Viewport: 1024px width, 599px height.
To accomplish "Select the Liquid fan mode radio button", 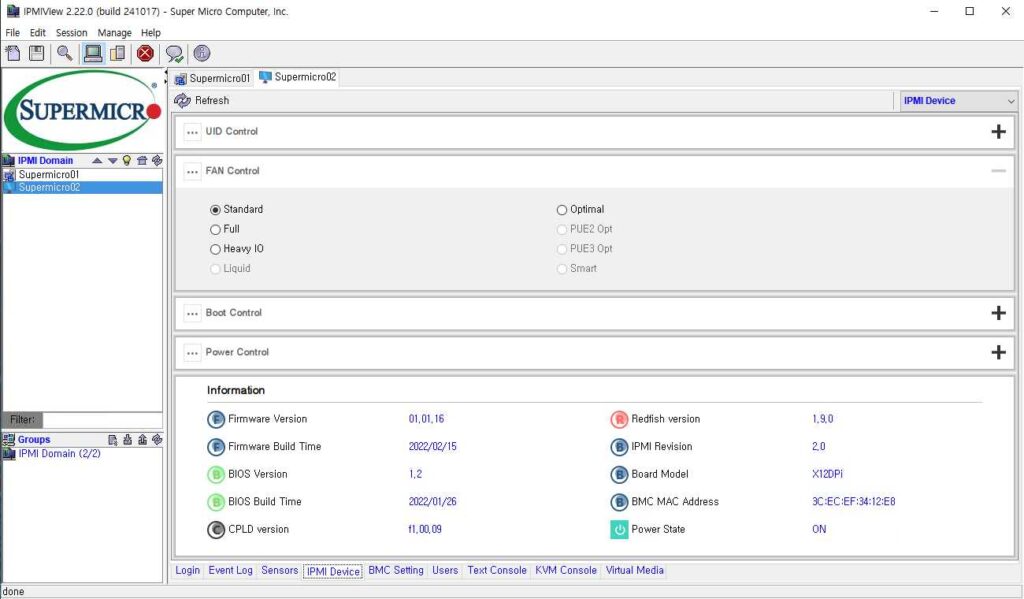I will pos(216,268).
